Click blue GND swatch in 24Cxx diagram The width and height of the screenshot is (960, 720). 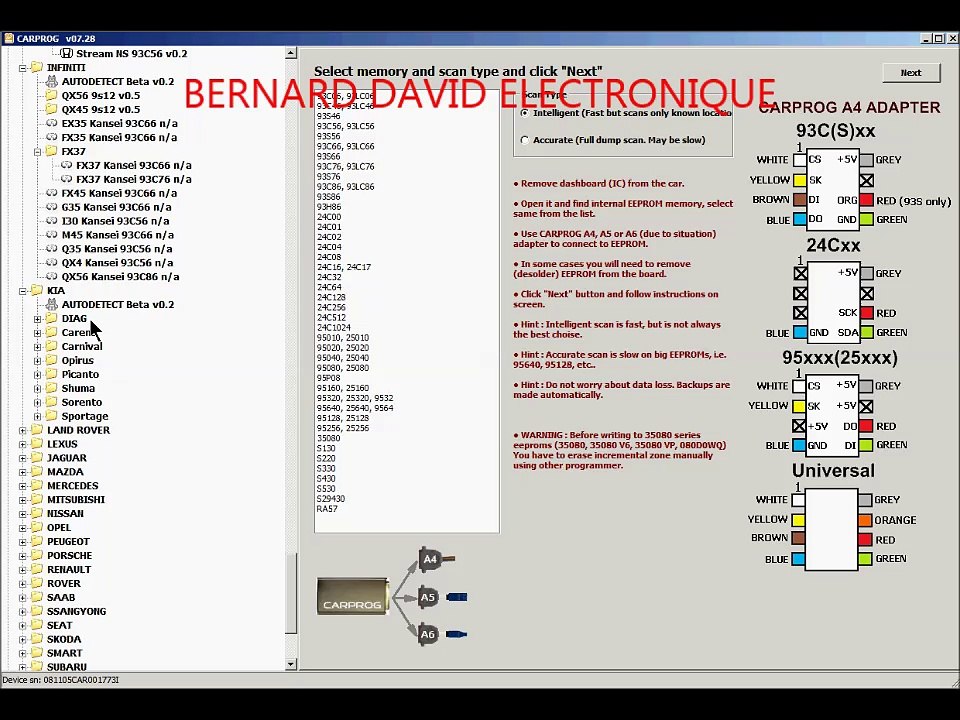click(800, 332)
